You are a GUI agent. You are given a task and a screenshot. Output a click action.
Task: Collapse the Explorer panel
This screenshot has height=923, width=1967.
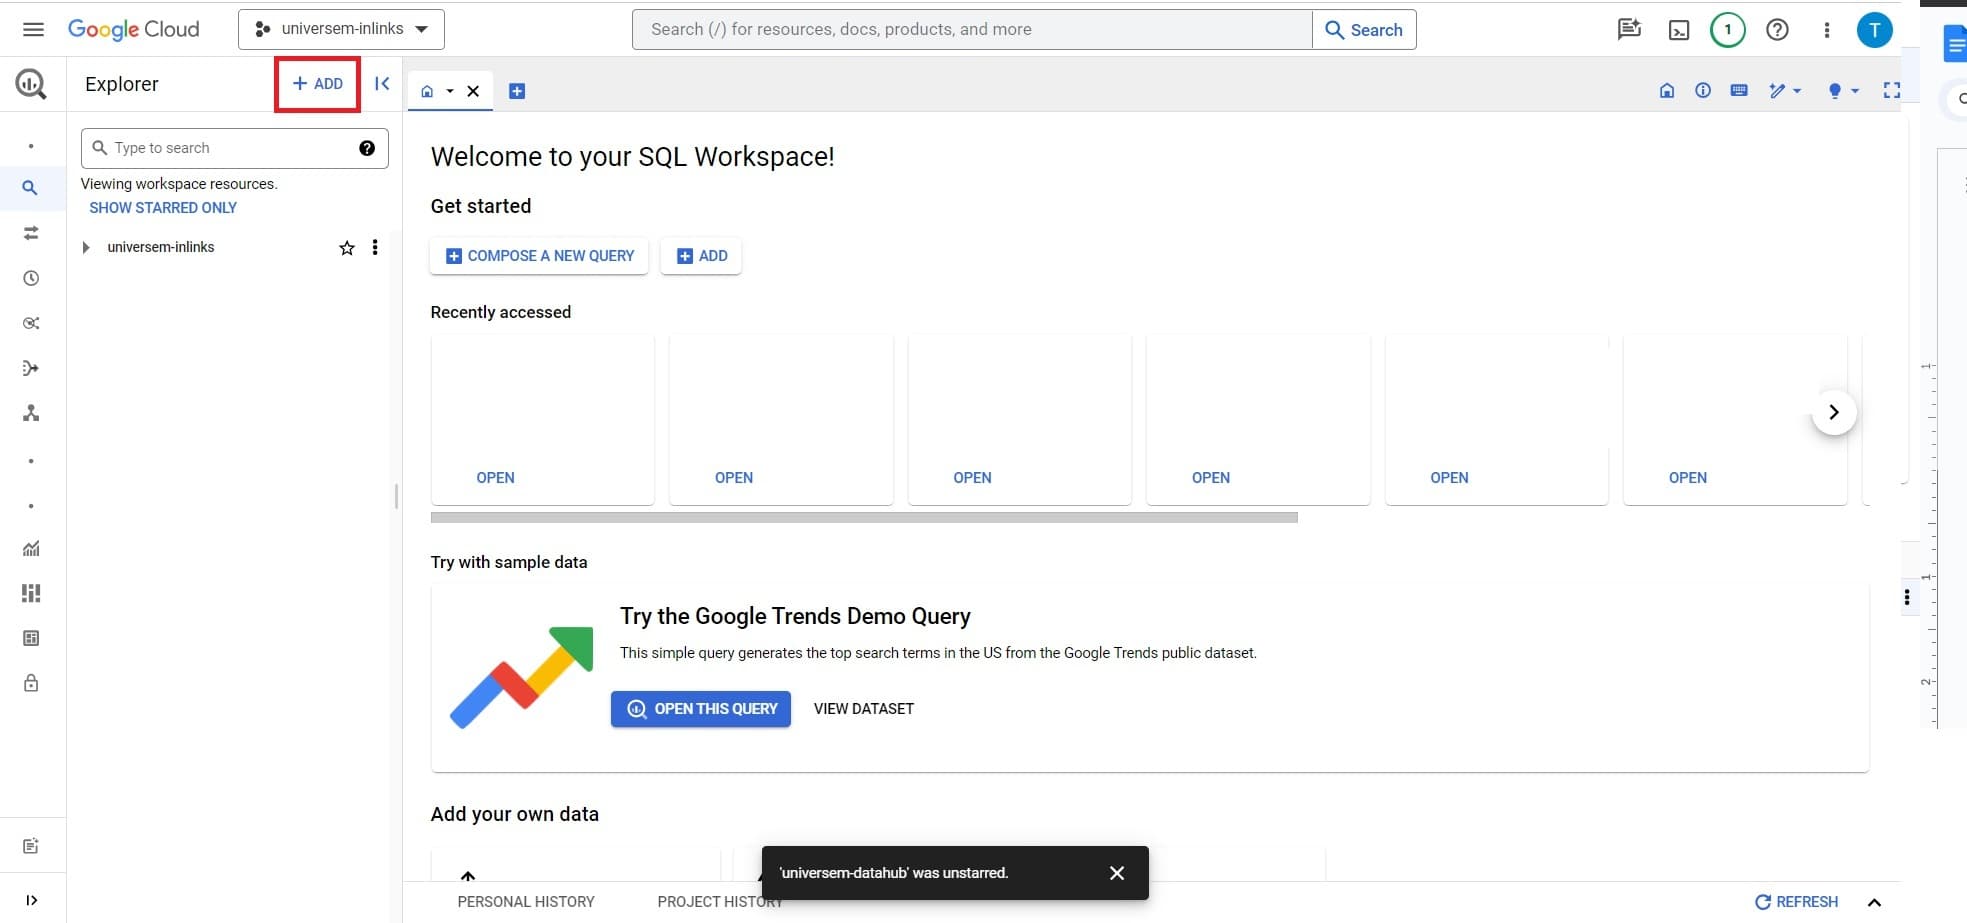[382, 84]
